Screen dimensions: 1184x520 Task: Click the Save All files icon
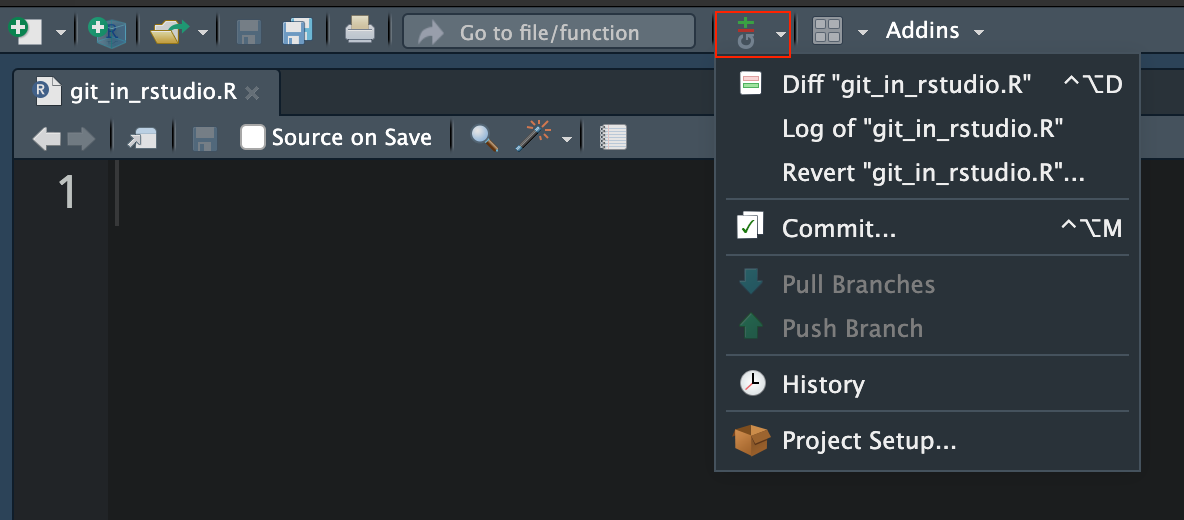(298, 31)
